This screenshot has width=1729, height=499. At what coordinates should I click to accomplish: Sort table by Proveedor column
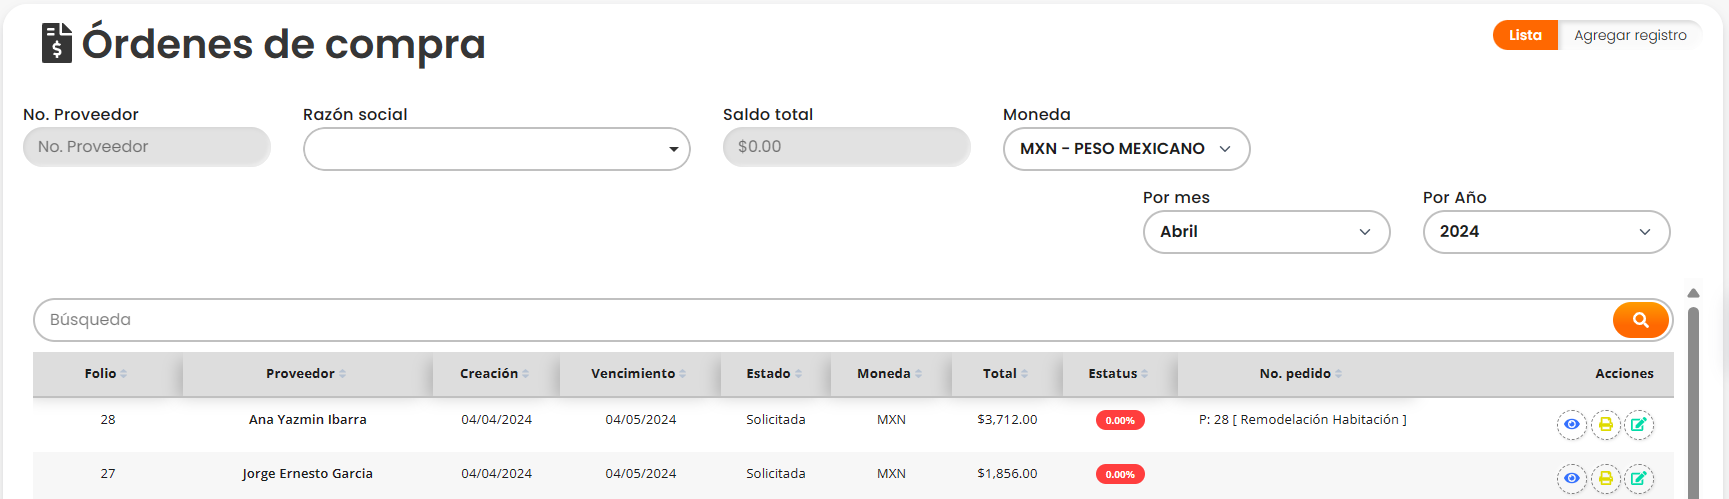pos(306,374)
